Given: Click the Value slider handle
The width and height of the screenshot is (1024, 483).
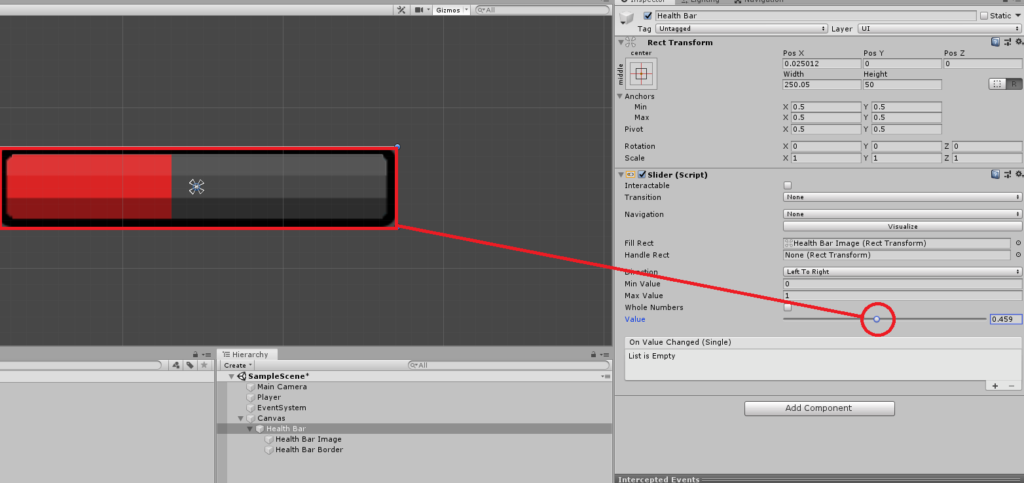Looking at the screenshot, I should (876, 319).
